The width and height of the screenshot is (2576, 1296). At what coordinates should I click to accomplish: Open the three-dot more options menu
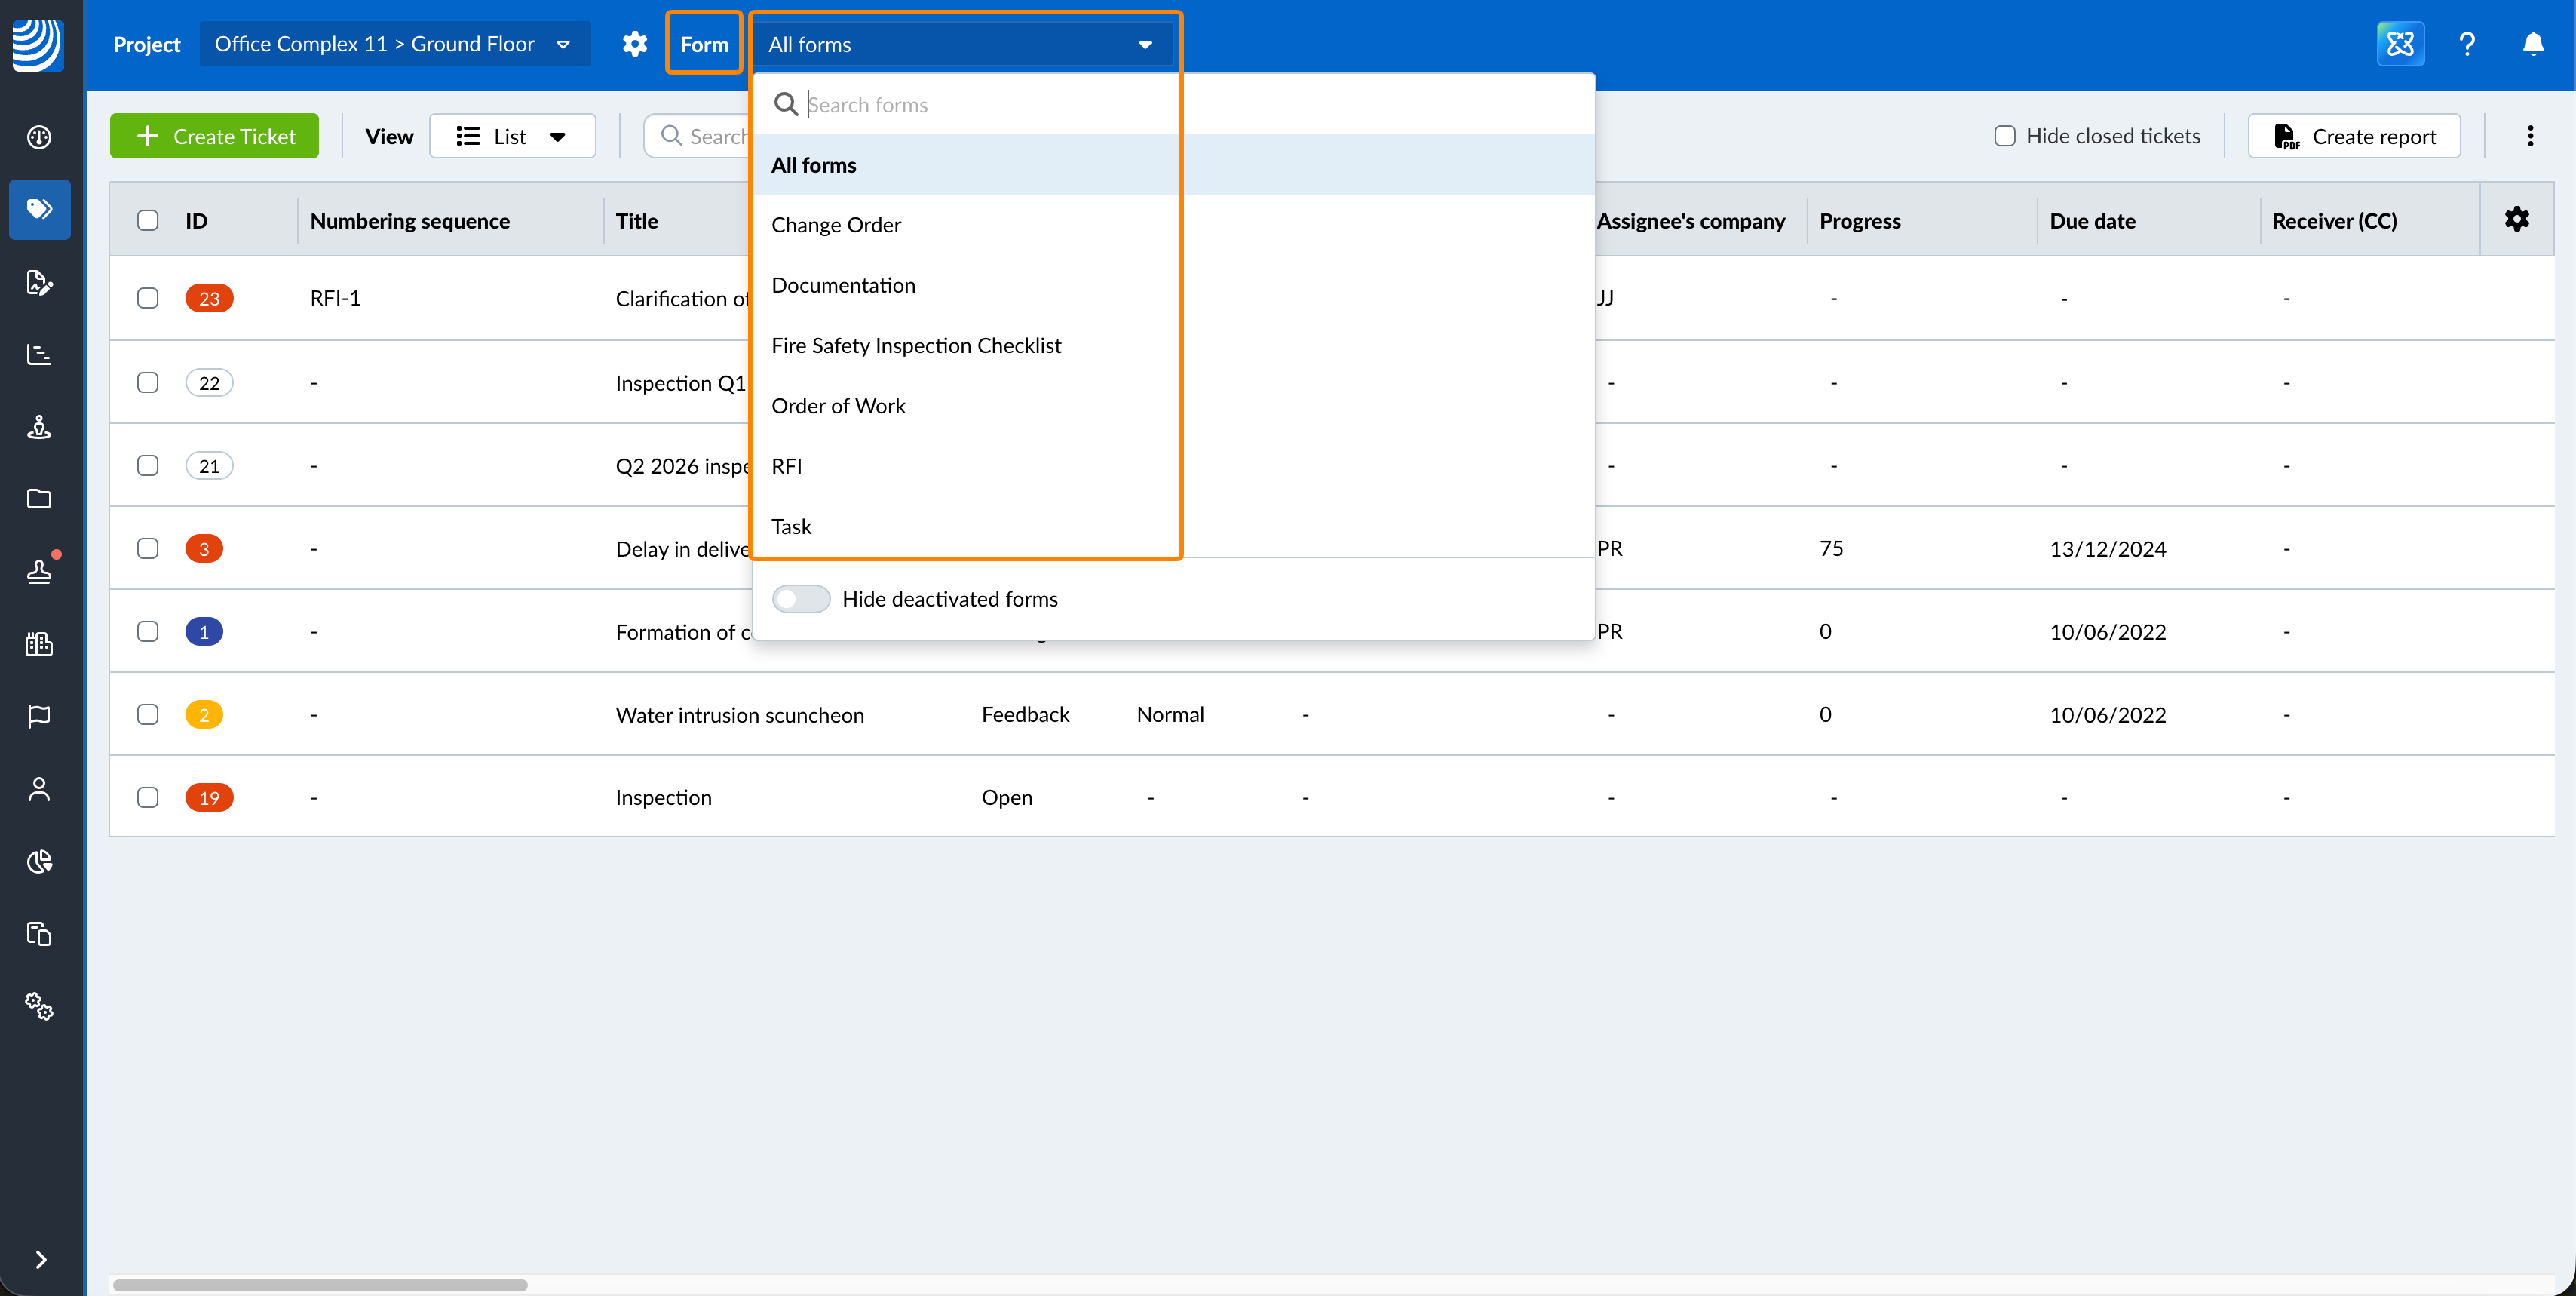point(2530,136)
